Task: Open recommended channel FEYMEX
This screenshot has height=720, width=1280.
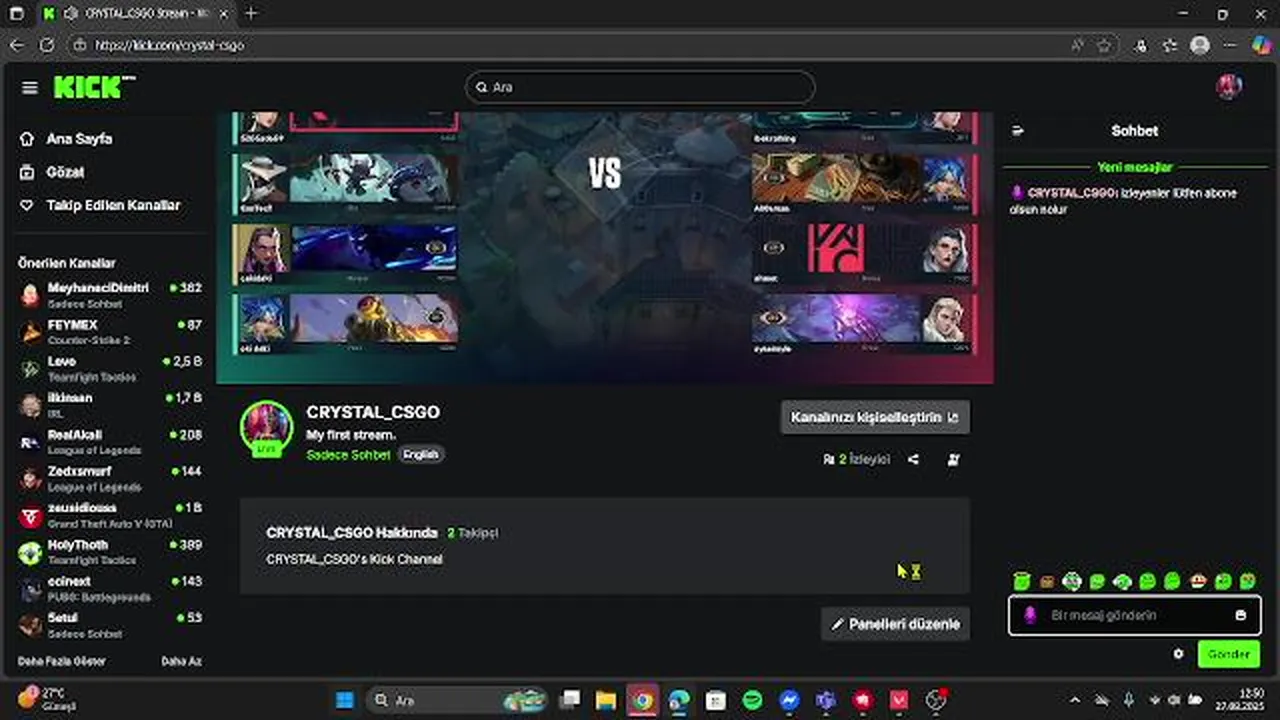Action: tap(110, 331)
